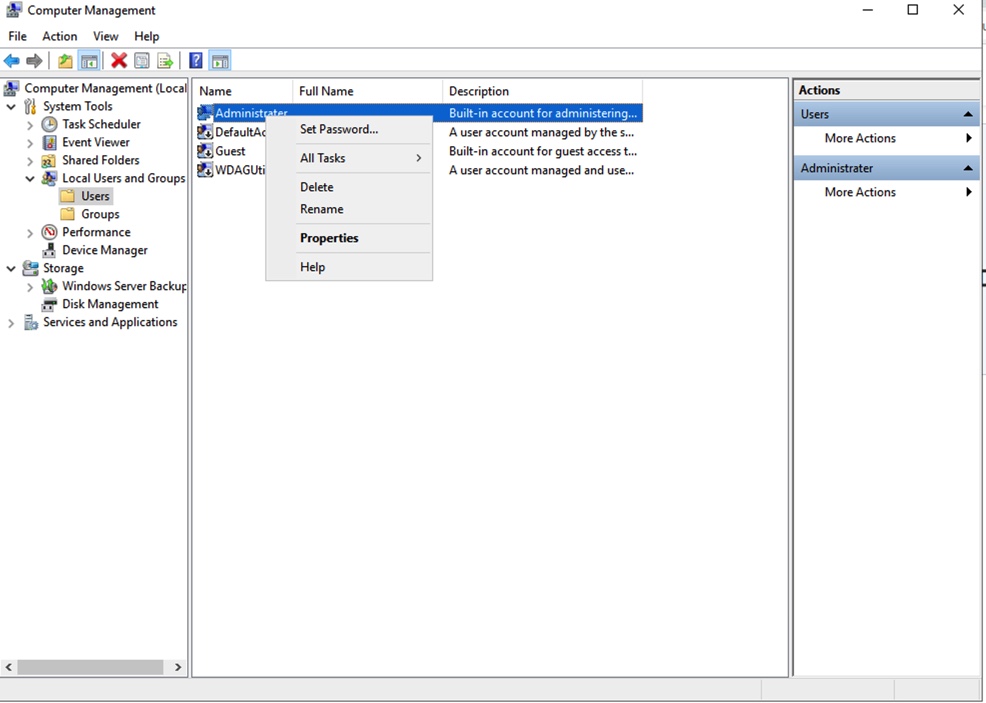986x703 pixels.
Task: Open the Action menu
Action: 59,36
